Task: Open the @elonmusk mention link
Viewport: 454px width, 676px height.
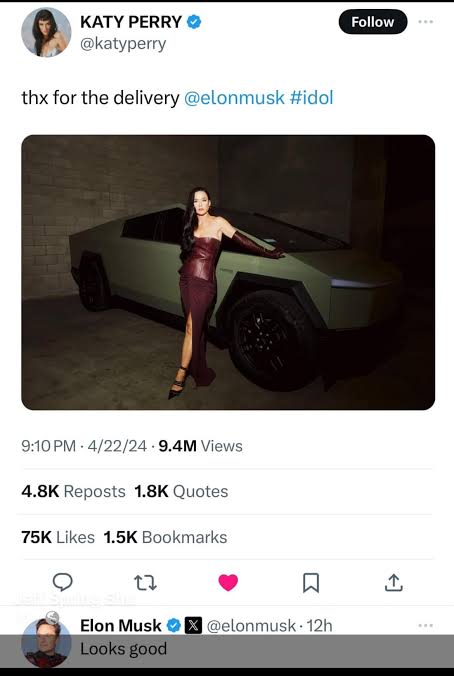Action: click(x=234, y=98)
